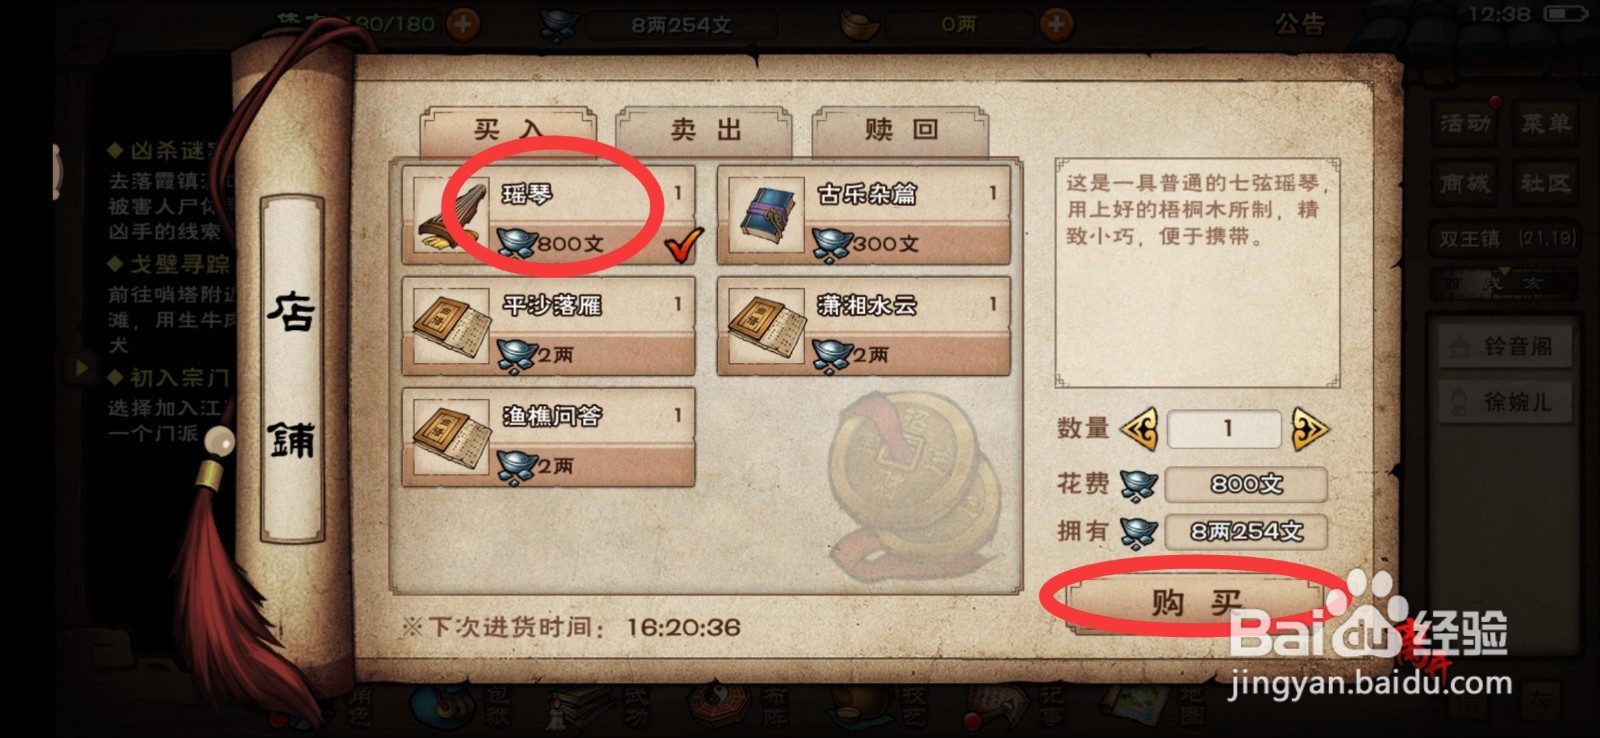
Task: Expand the left side panel arrow
Action: click(82, 367)
